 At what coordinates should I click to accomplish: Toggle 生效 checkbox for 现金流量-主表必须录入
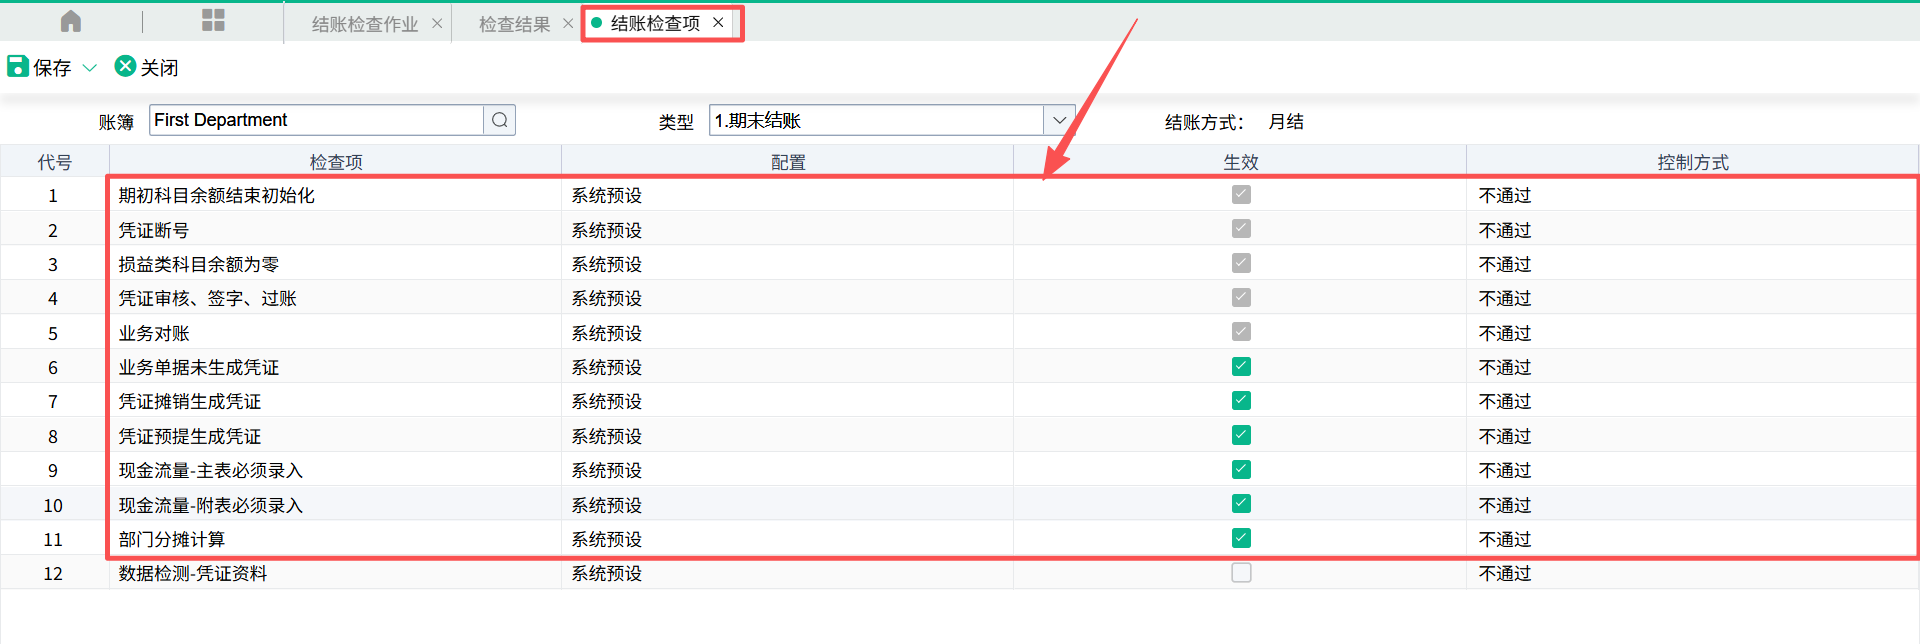coord(1241,470)
